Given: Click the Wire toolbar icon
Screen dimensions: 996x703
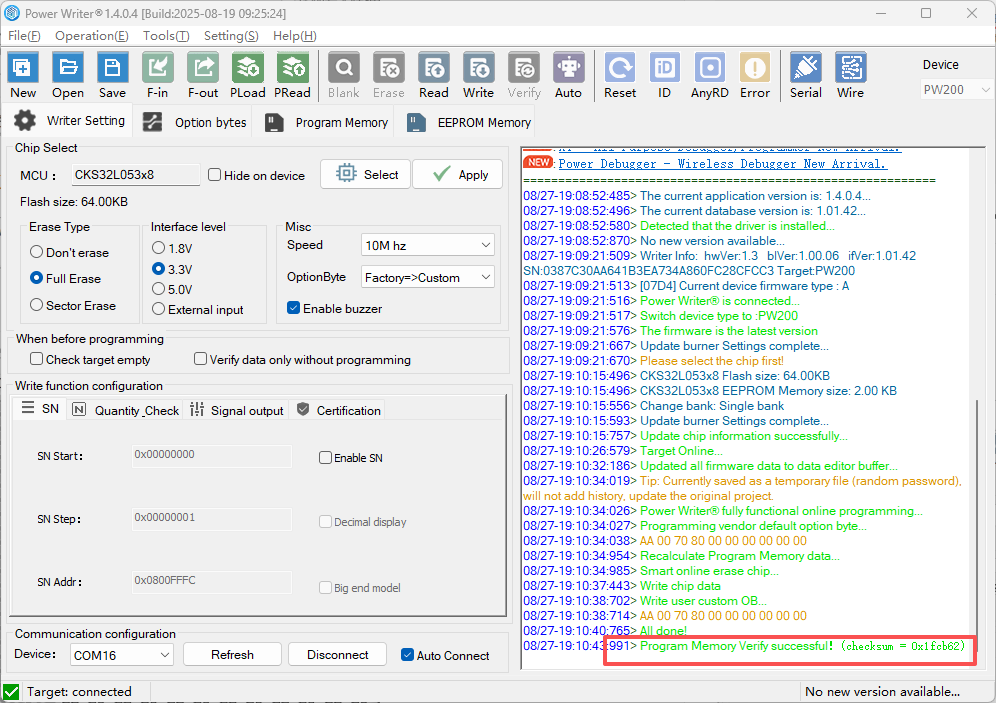Looking at the screenshot, I should [851, 68].
